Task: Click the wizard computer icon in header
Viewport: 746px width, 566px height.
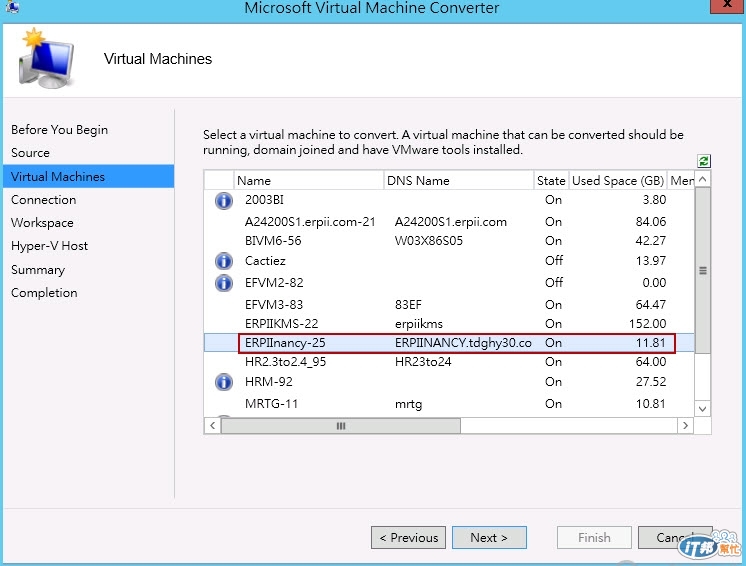Action: click(46, 59)
